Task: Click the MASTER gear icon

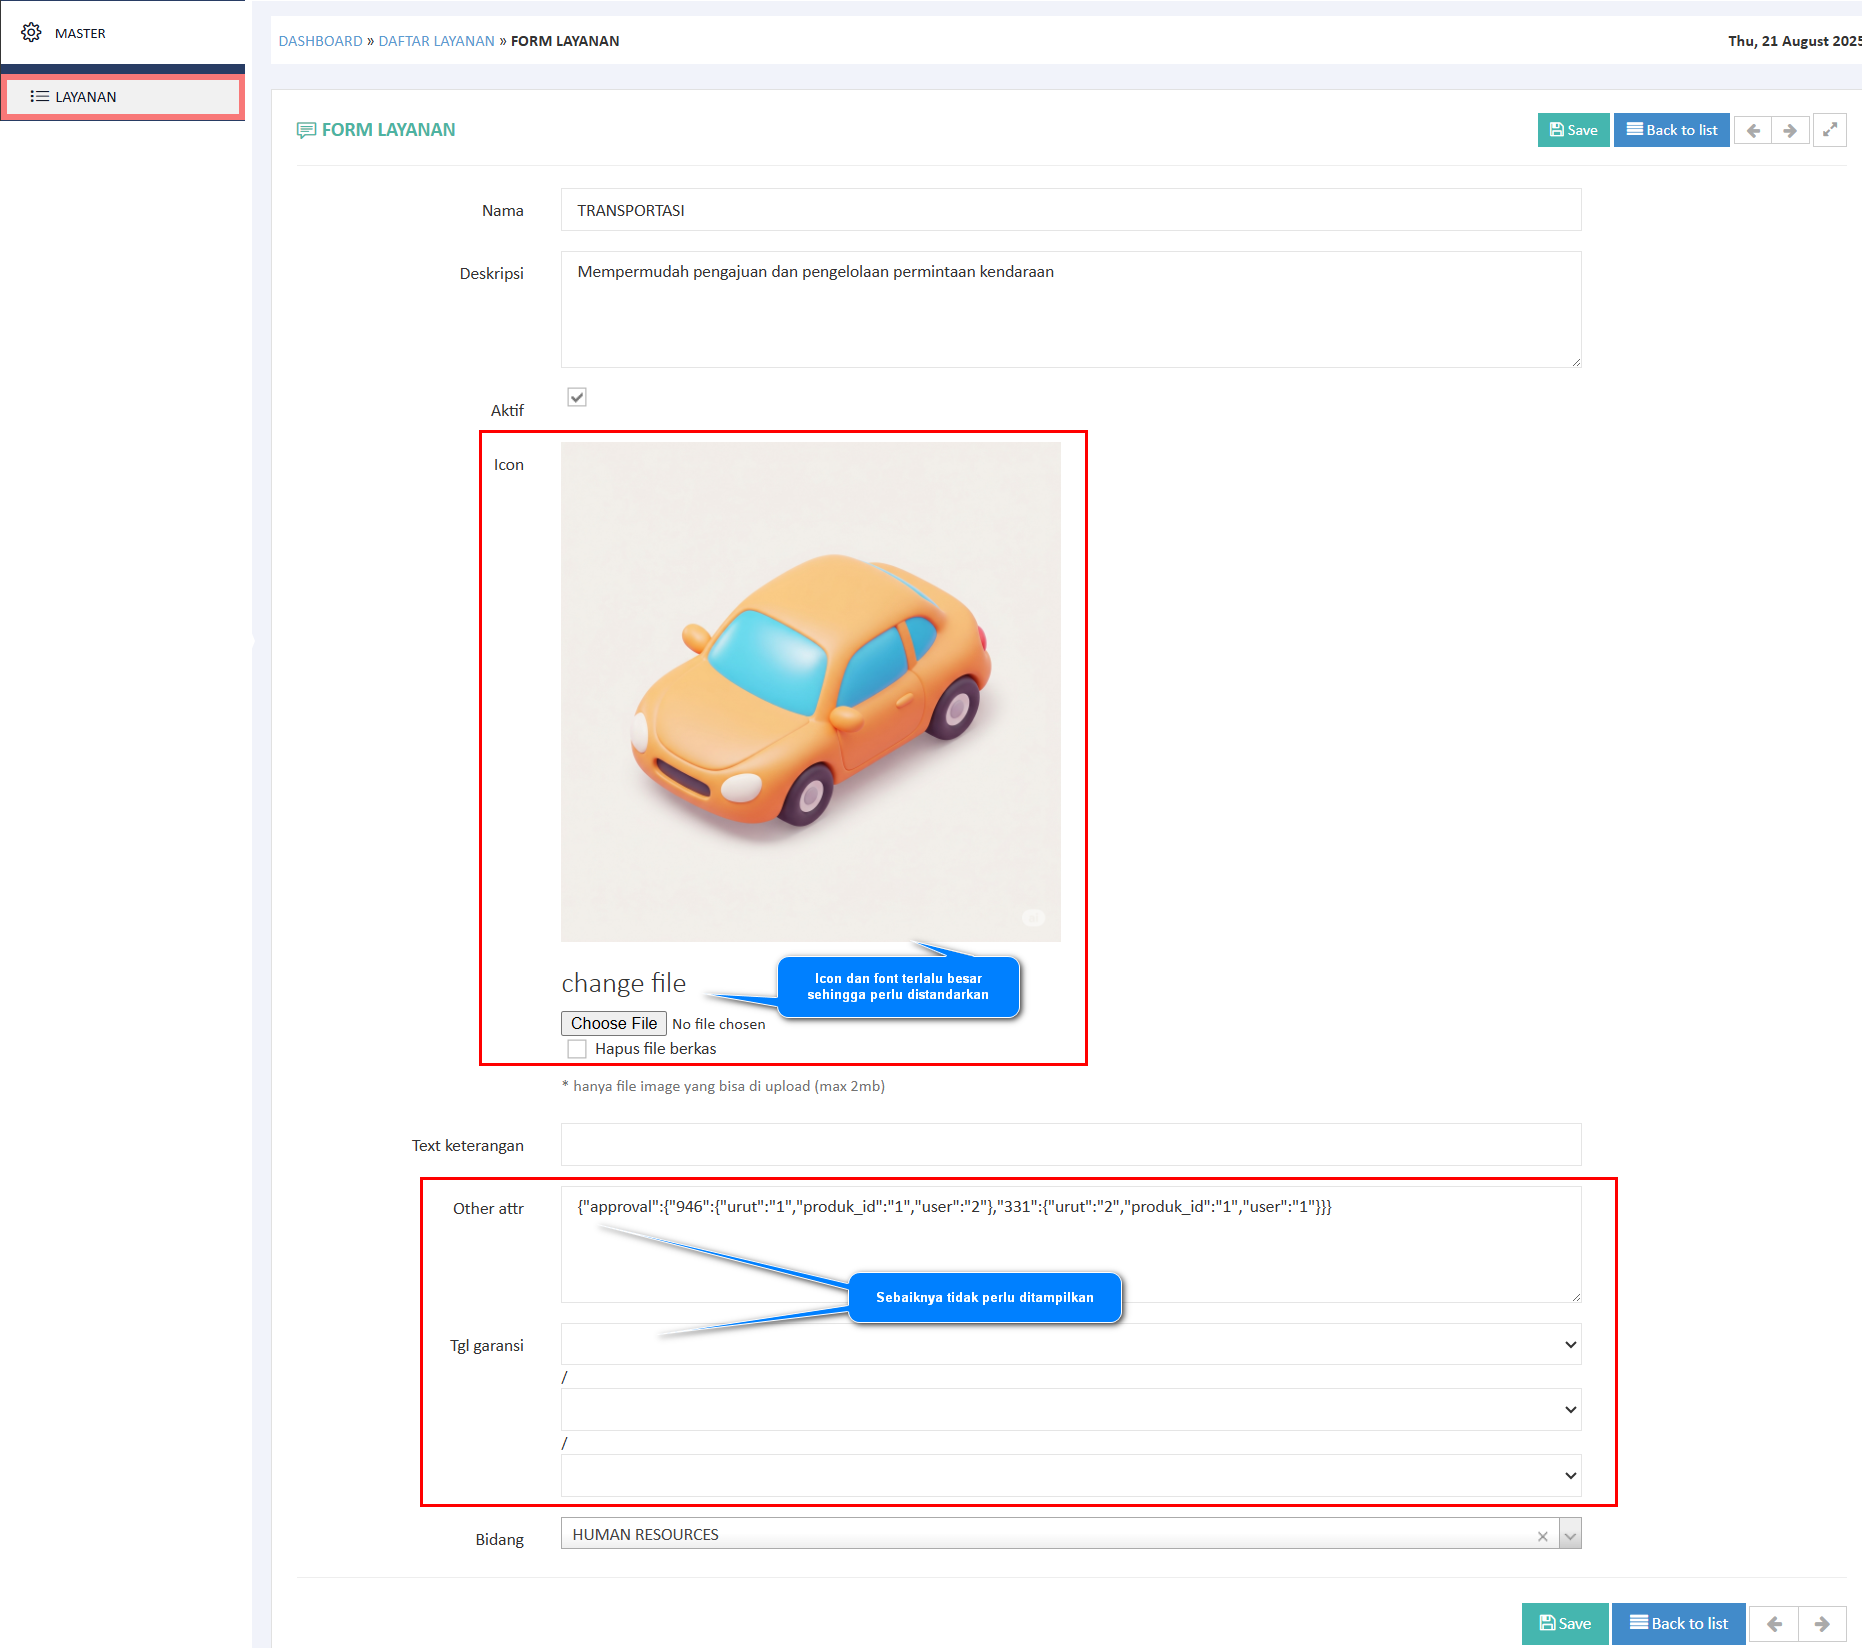Action: [31, 33]
